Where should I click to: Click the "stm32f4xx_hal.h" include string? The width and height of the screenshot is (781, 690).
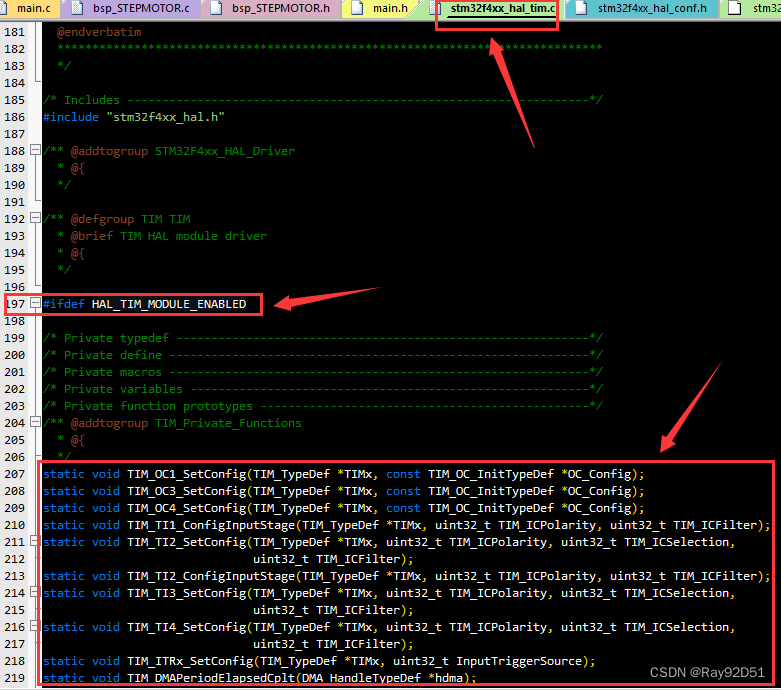pos(165,117)
